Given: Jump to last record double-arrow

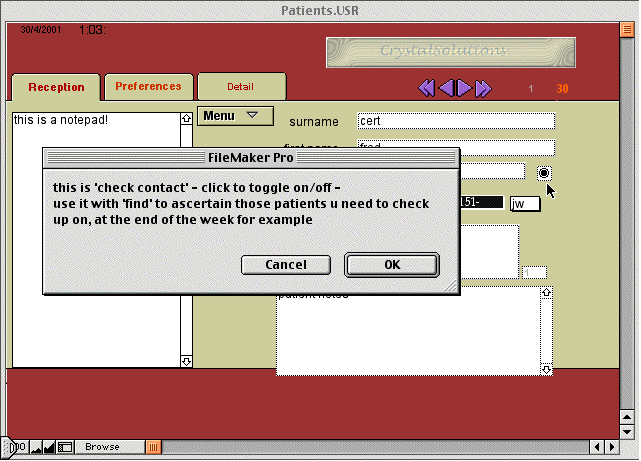Looking at the screenshot, I should (x=483, y=88).
